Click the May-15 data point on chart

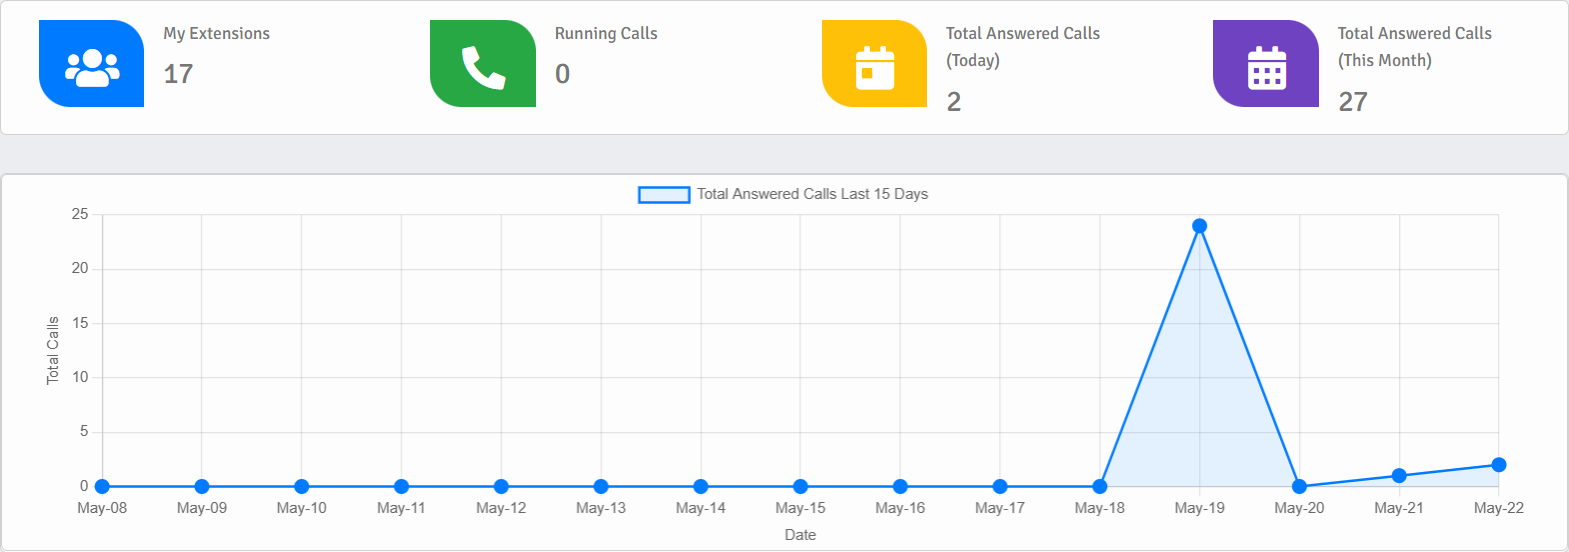(800, 487)
